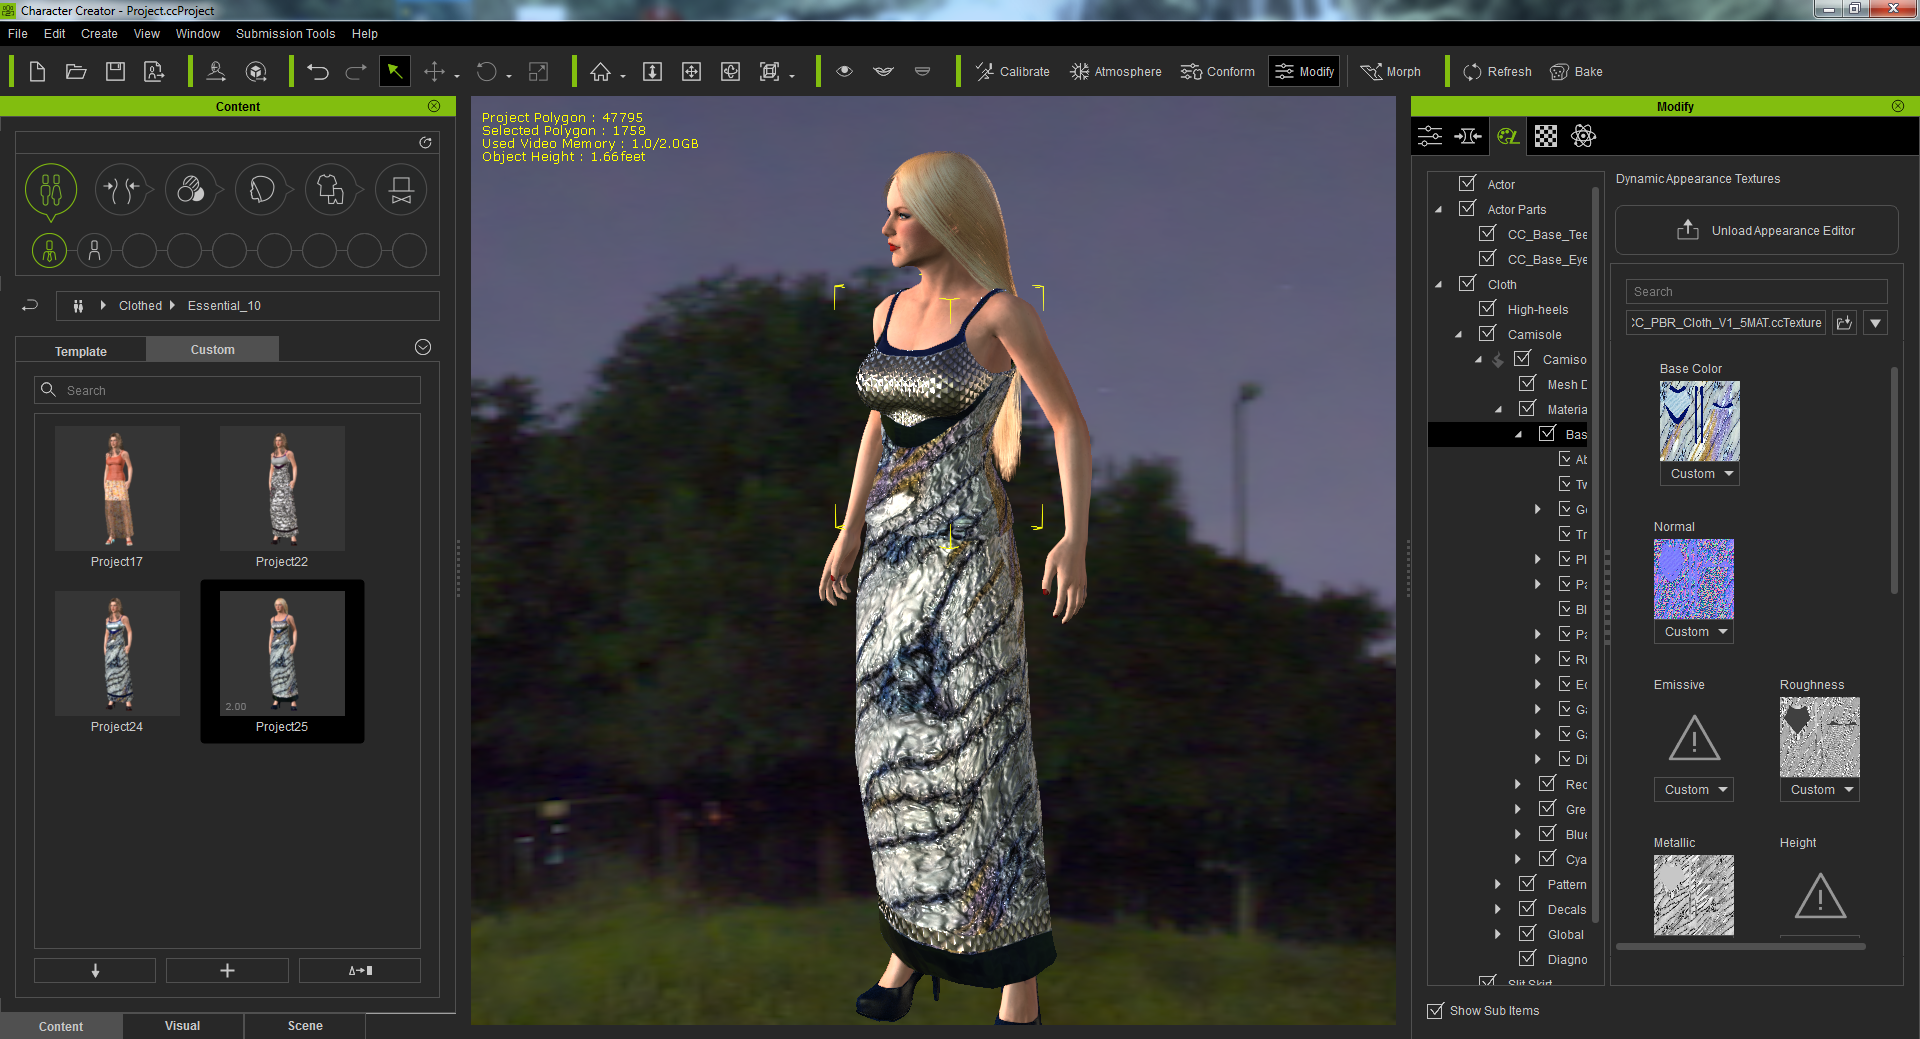Toggle the Decals checkbox

pos(1528,909)
